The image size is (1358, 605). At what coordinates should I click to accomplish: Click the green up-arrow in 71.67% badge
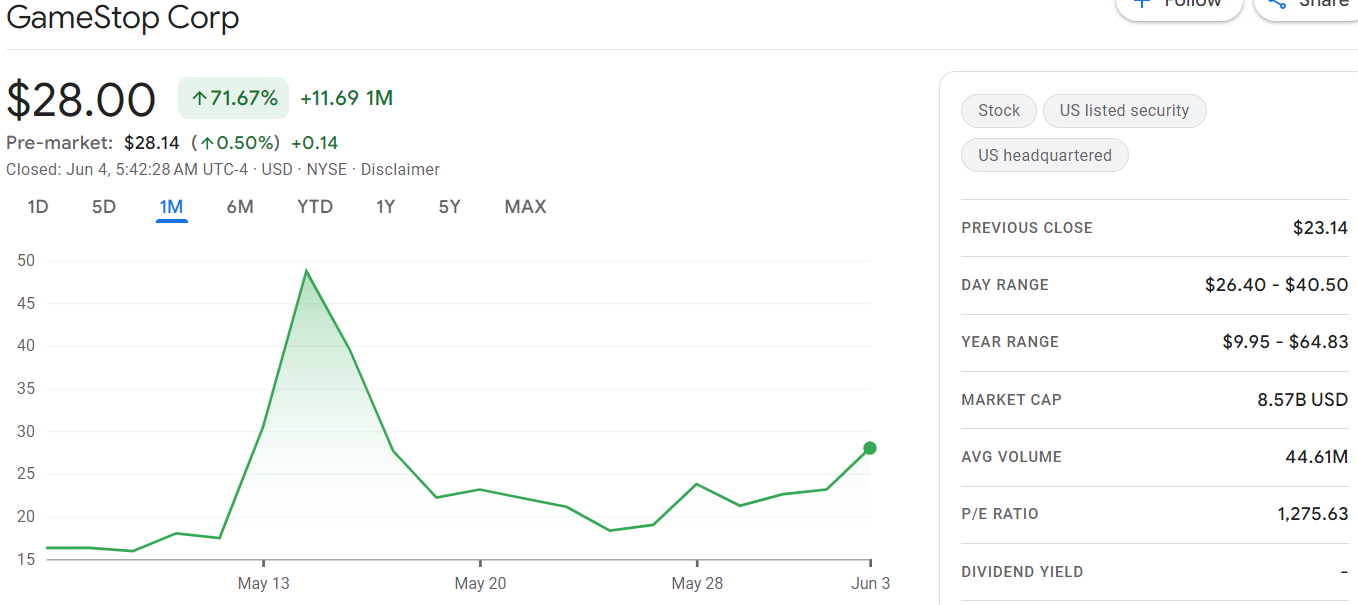click(x=199, y=99)
